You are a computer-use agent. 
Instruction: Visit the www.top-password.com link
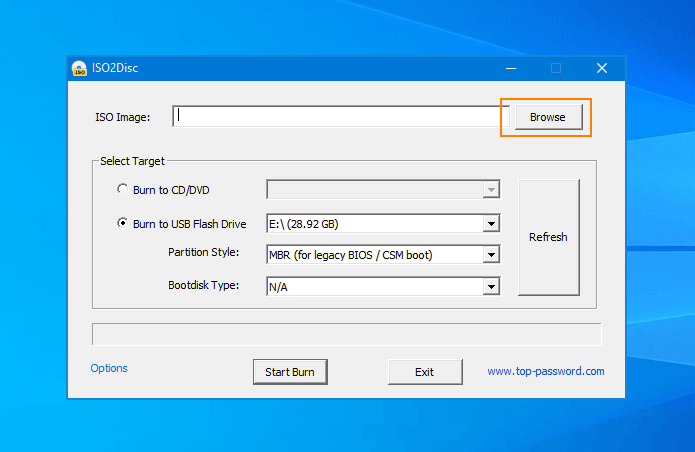point(546,371)
